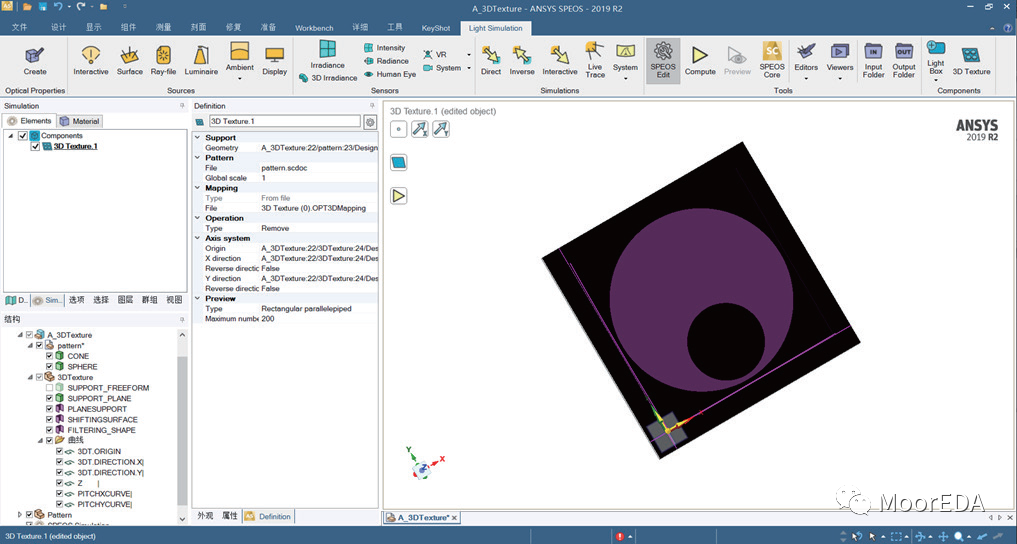
Task: Toggle the 3D Texture.1 checkbox
Action: tap(35, 147)
